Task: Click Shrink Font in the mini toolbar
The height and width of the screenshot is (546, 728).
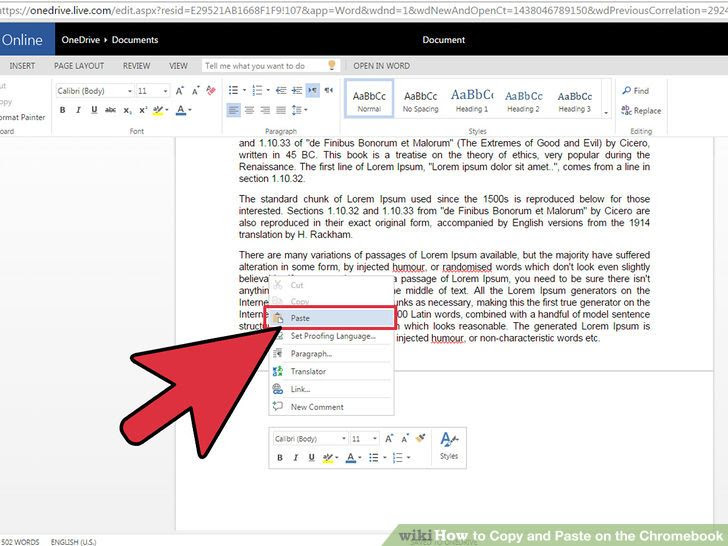Action: [405, 438]
